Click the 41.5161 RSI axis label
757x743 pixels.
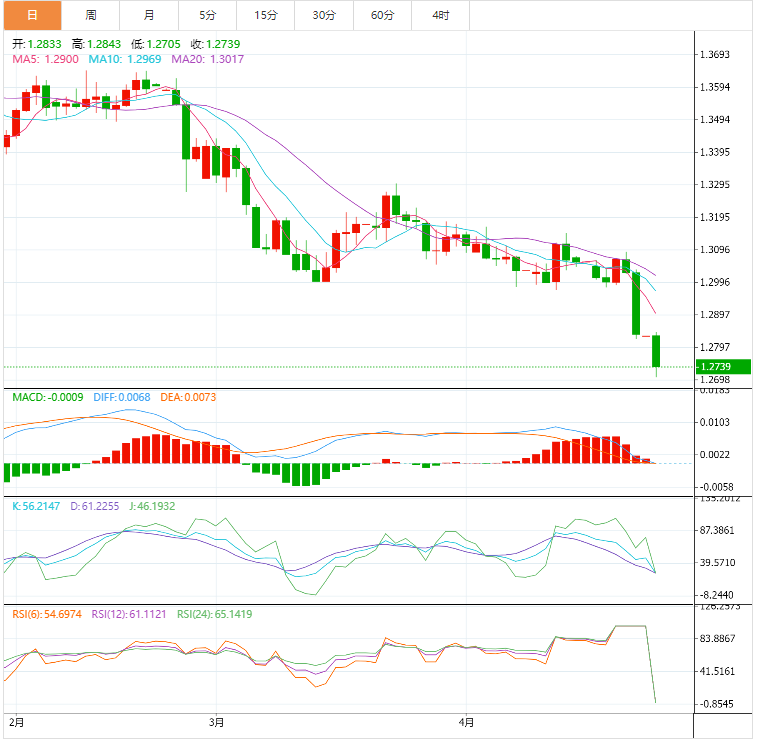tap(717, 672)
